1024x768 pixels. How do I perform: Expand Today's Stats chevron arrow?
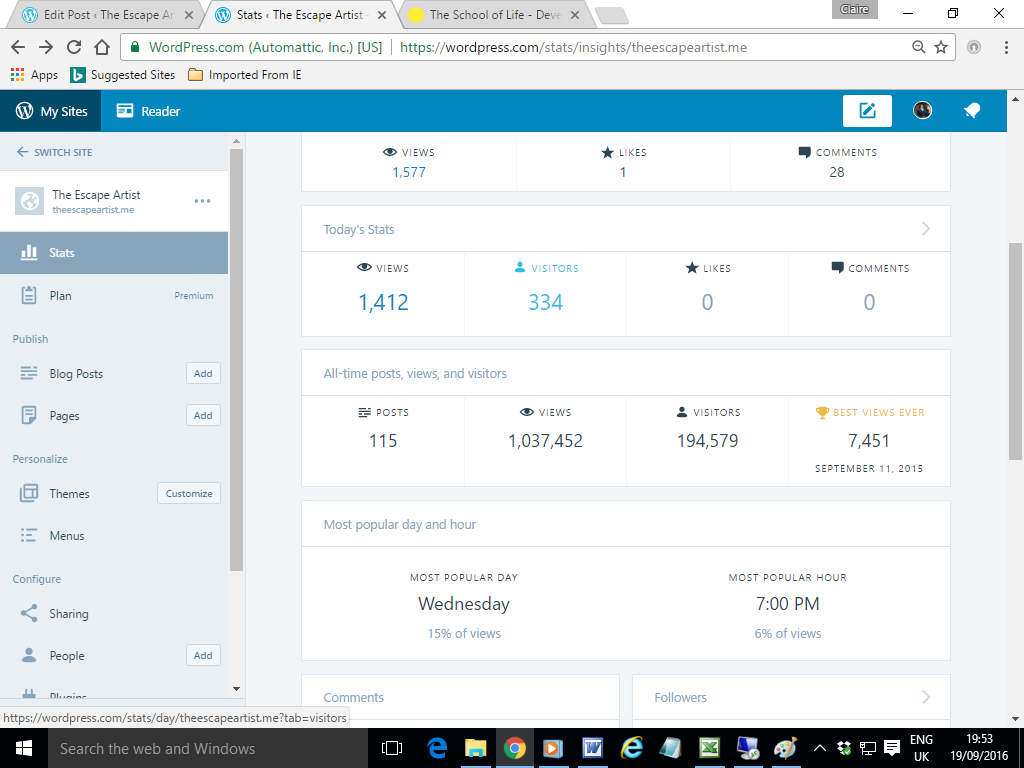click(x=925, y=229)
